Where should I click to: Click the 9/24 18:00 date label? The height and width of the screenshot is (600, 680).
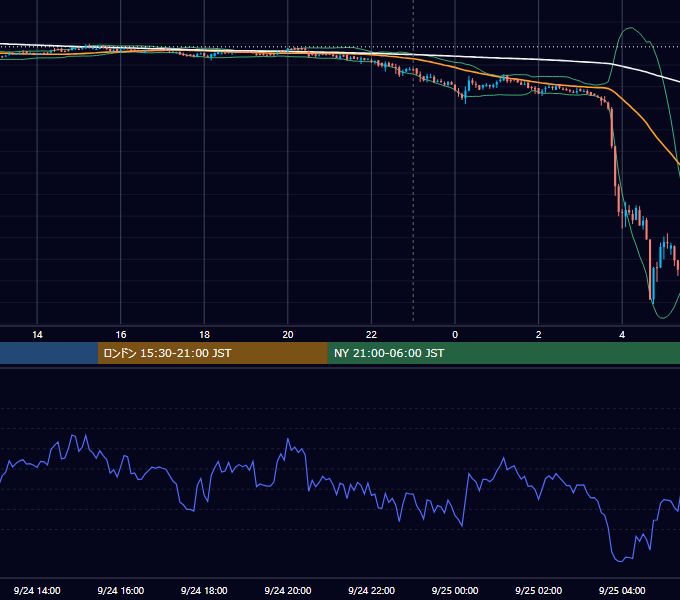(204, 590)
